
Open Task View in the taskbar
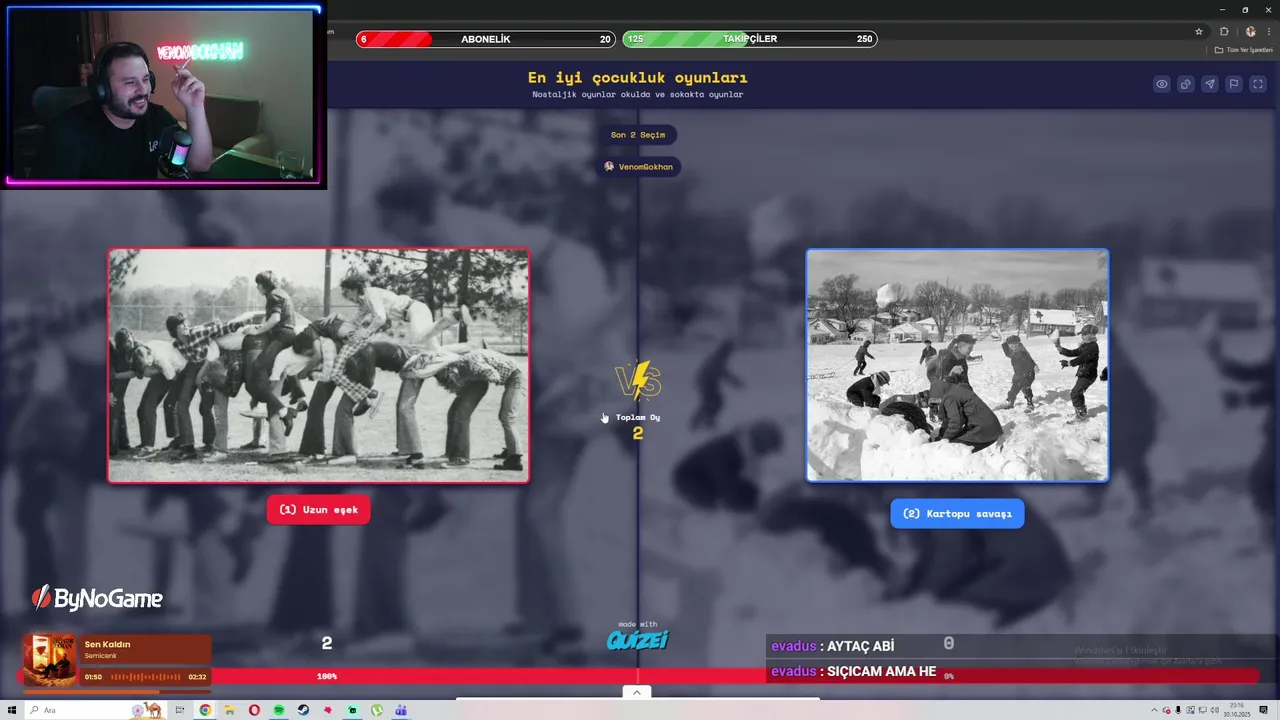click(x=180, y=710)
